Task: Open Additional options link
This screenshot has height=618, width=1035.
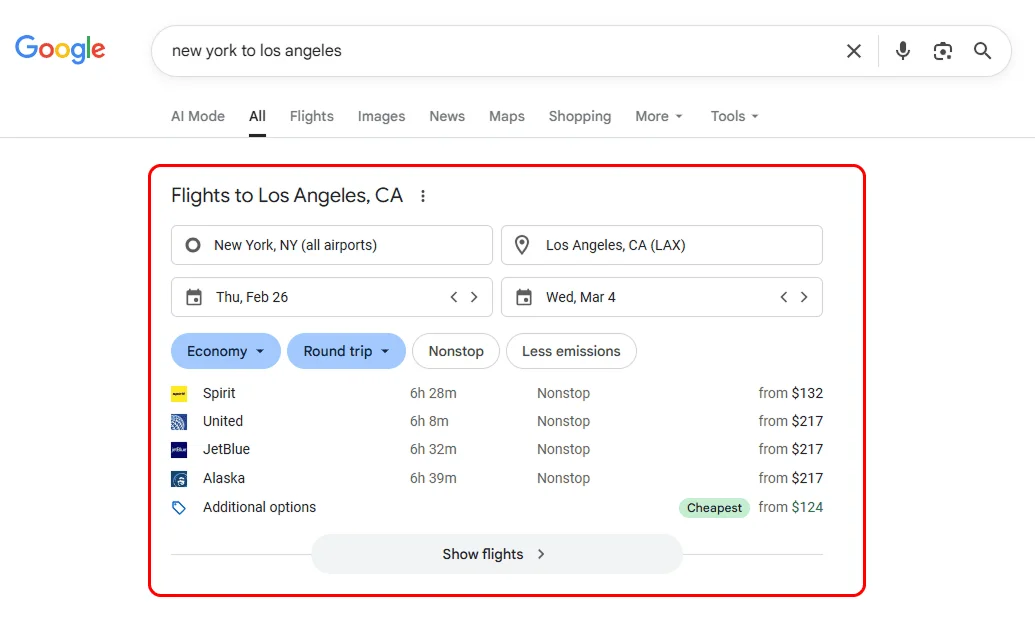Action: 259,507
